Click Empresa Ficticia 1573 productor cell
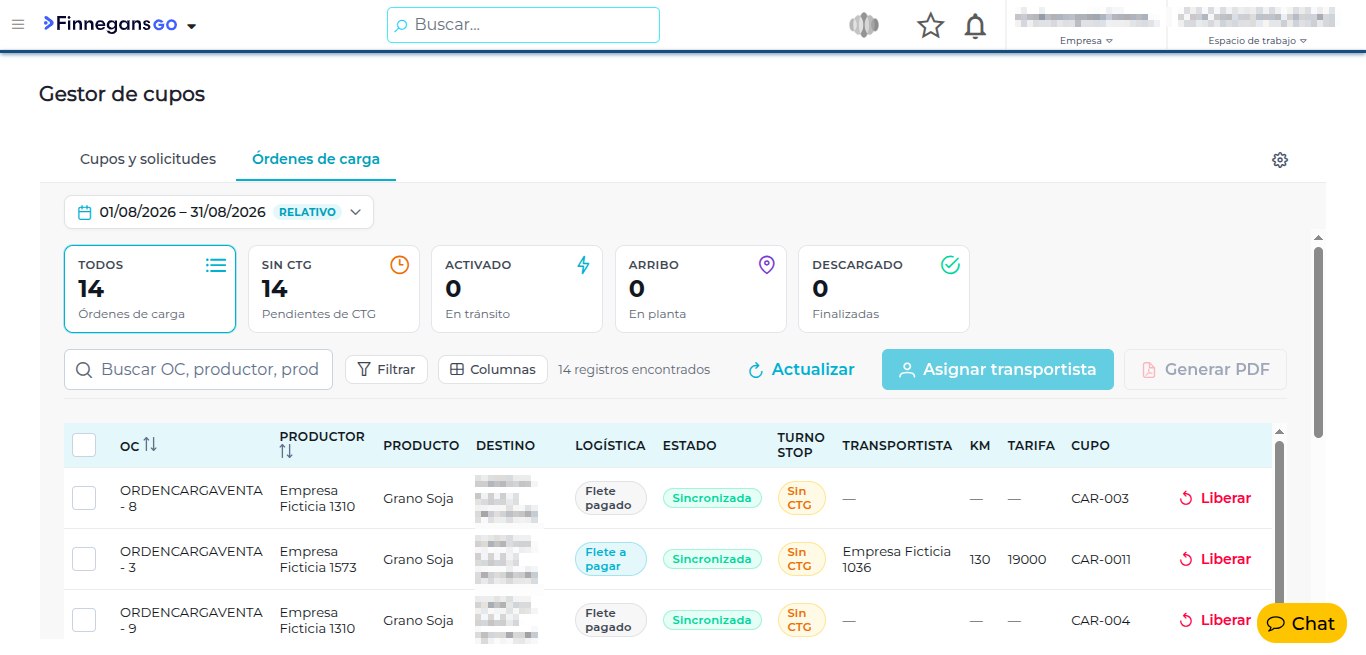Screen dimensions: 1366x655 pos(318,559)
